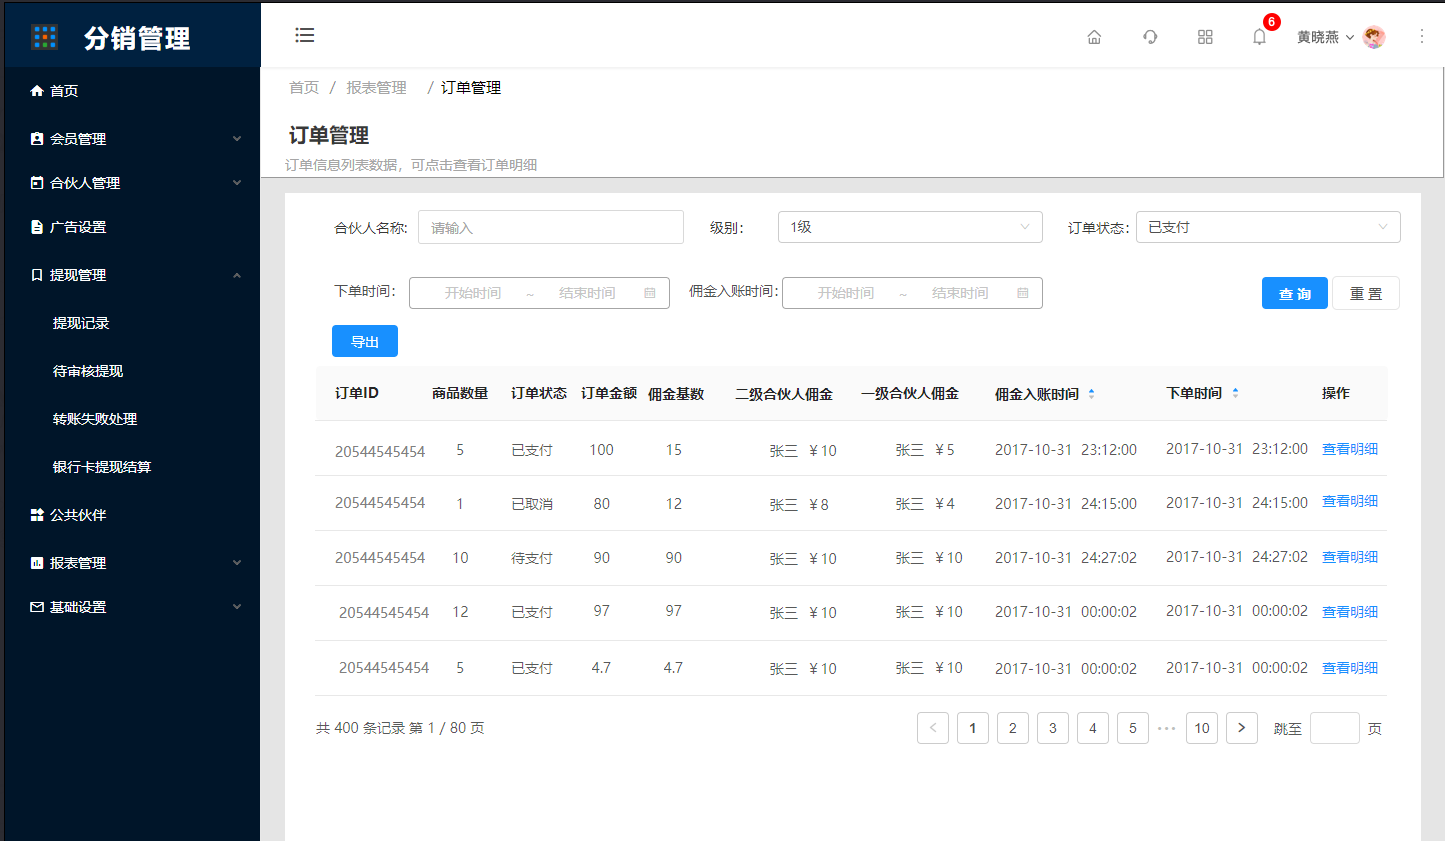Focus the 跳至 page number input

pyautogui.click(x=1335, y=728)
